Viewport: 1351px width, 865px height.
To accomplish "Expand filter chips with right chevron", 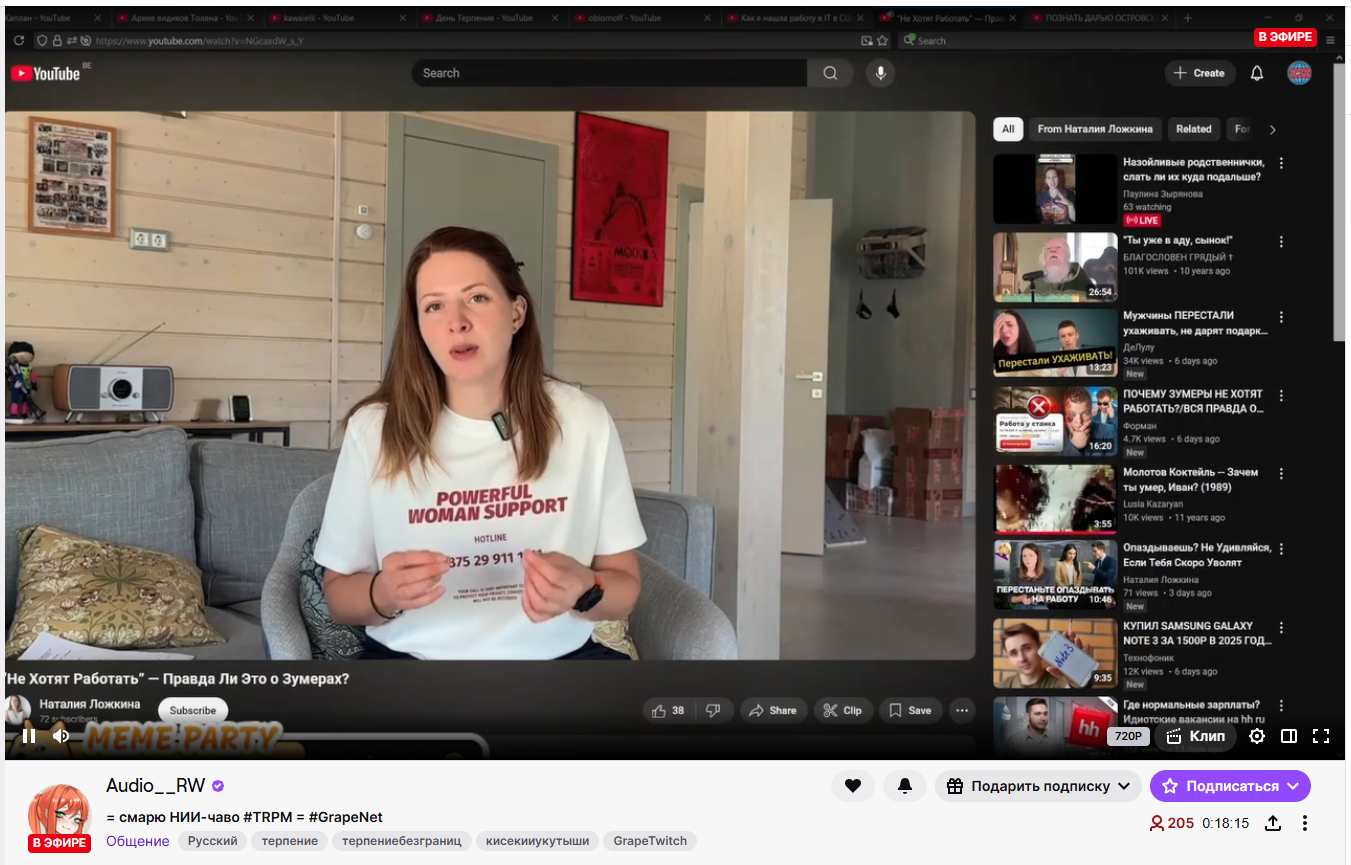I will (1272, 129).
